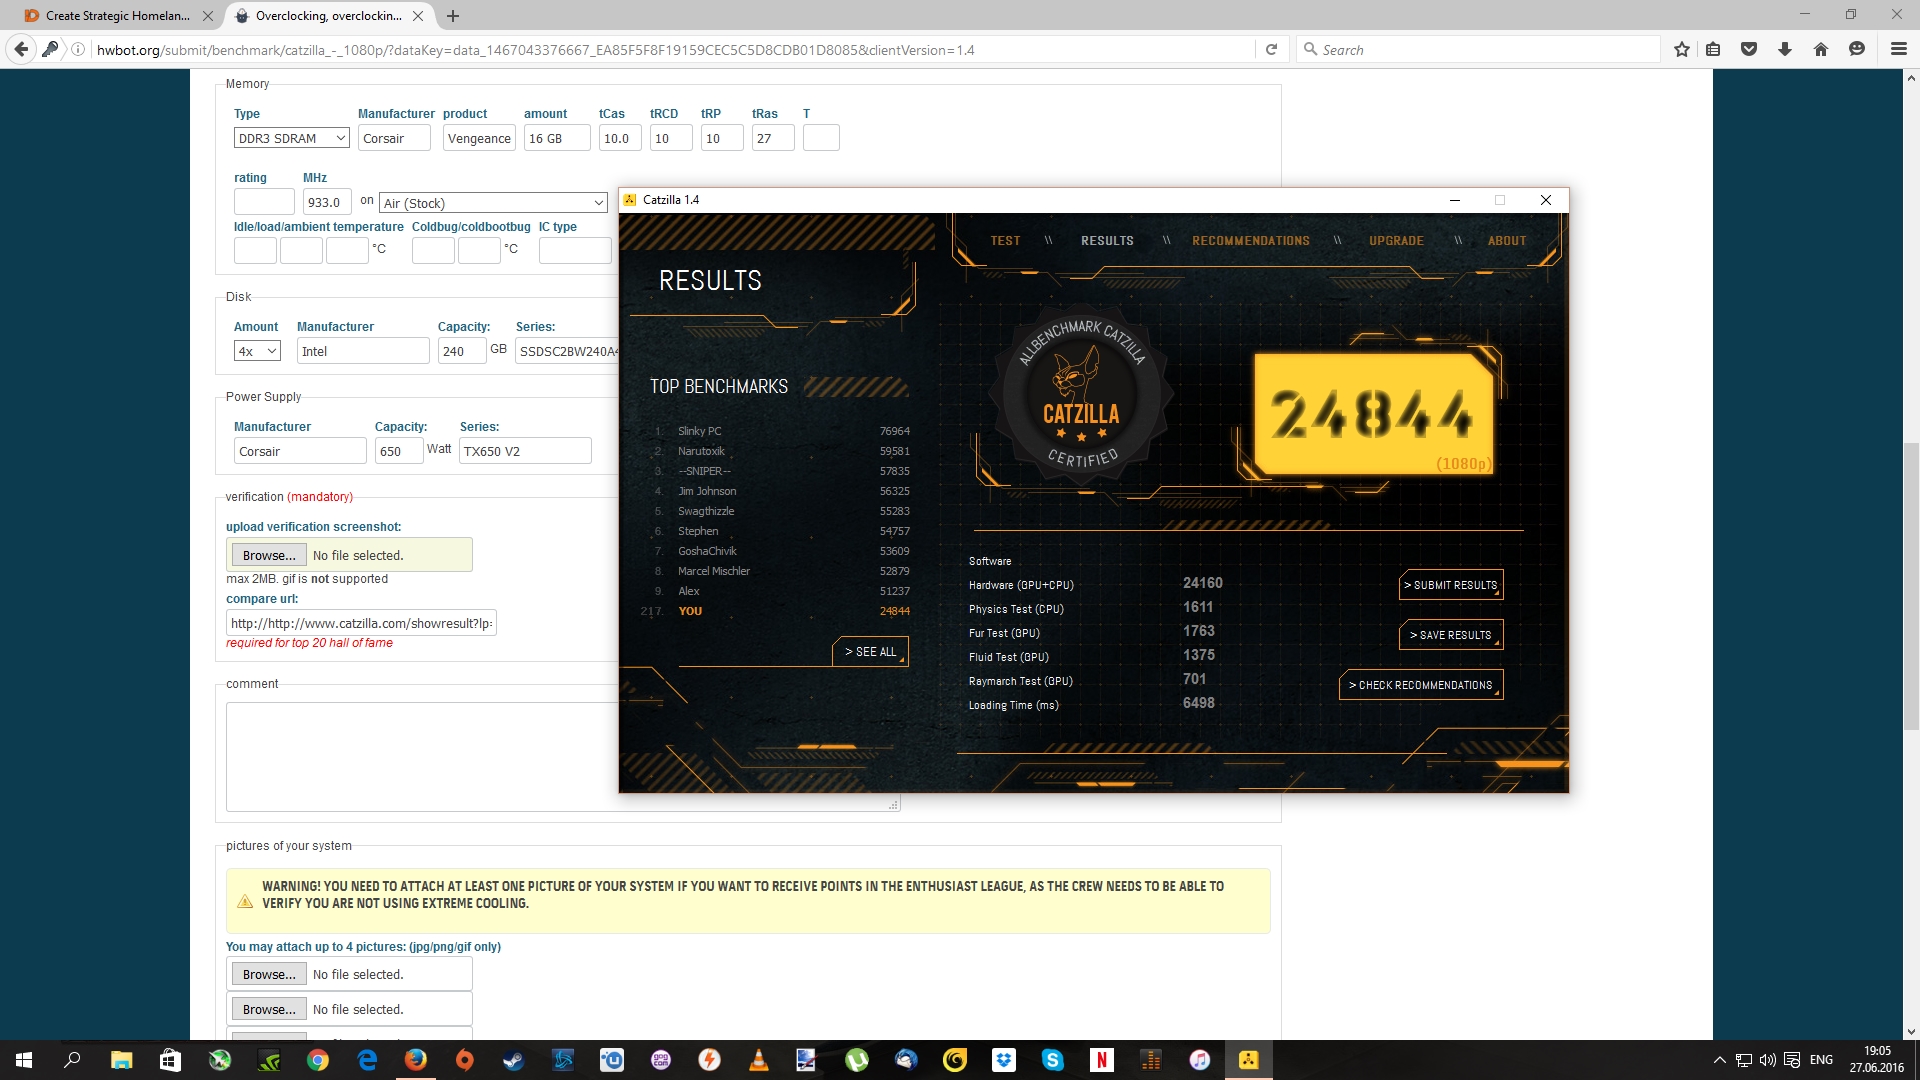The width and height of the screenshot is (1920, 1080).
Task: Select 'Slinky PC' in top benchmarks
Action: coord(699,431)
